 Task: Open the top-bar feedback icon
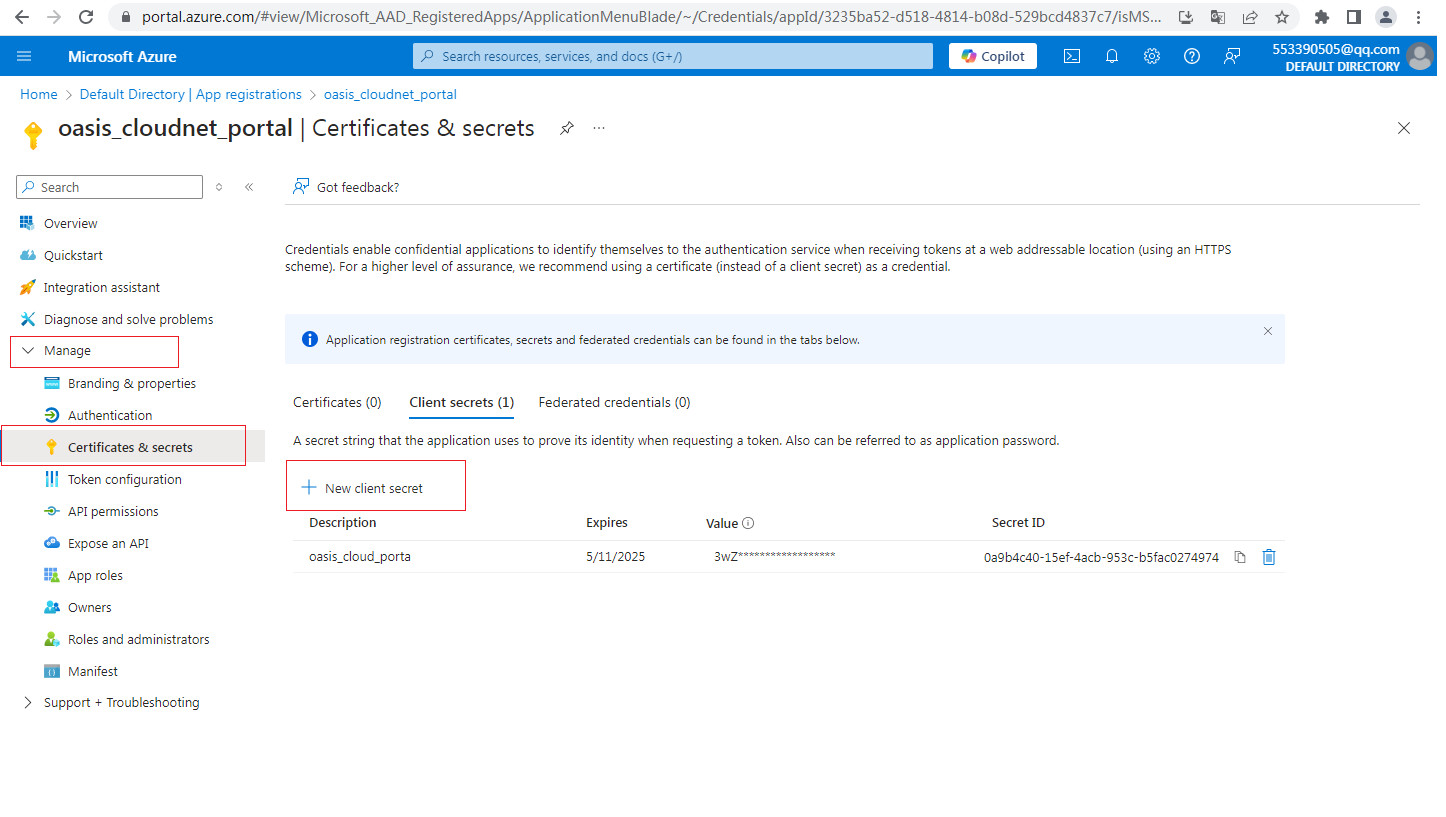tap(1232, 56)
